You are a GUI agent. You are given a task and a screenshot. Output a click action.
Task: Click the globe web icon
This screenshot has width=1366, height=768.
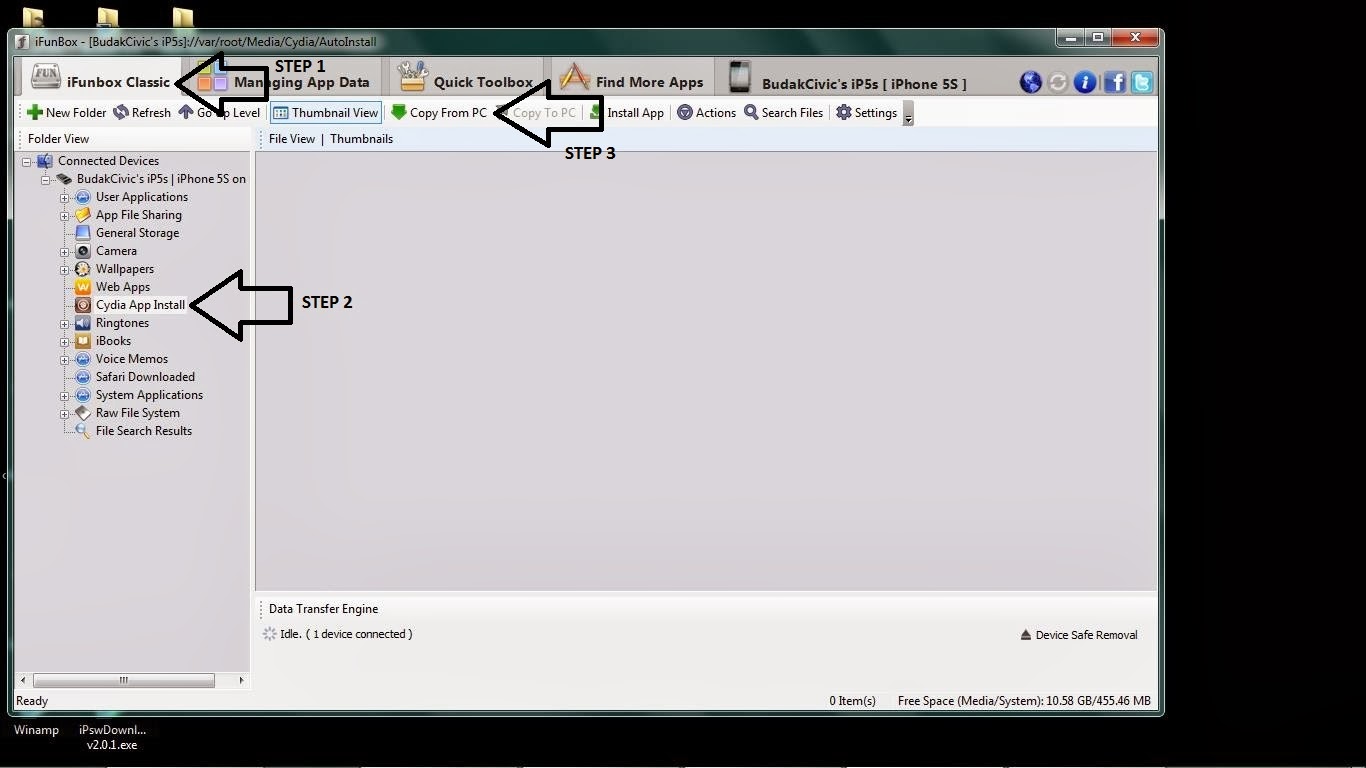point(1031,82)
